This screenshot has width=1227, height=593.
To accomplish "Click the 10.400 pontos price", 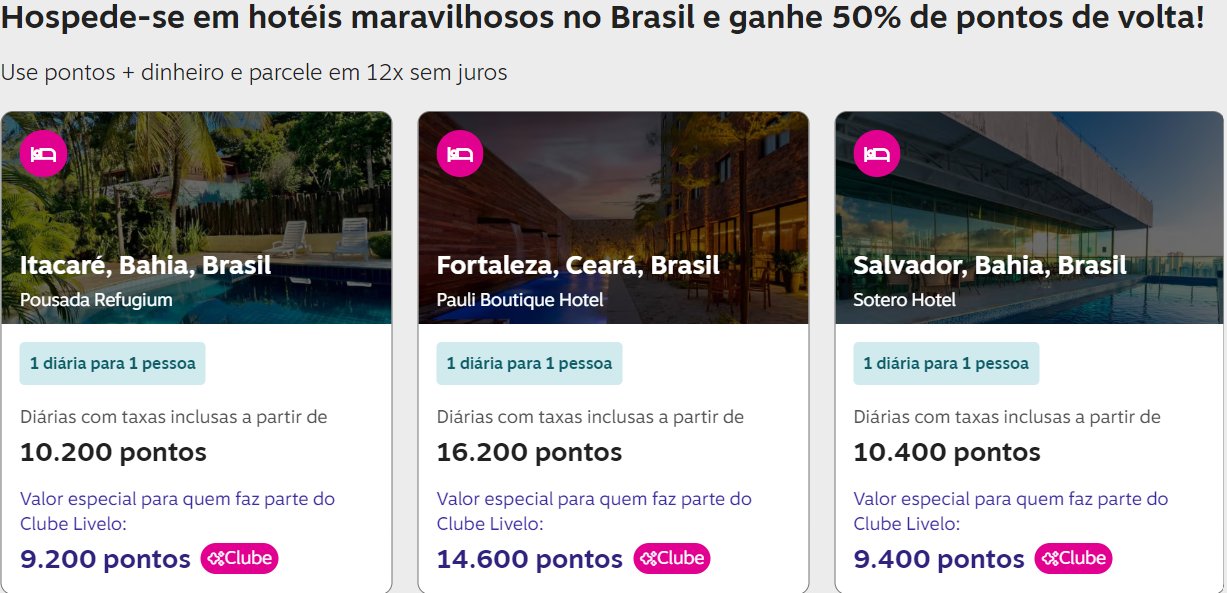I will (947, 452).
